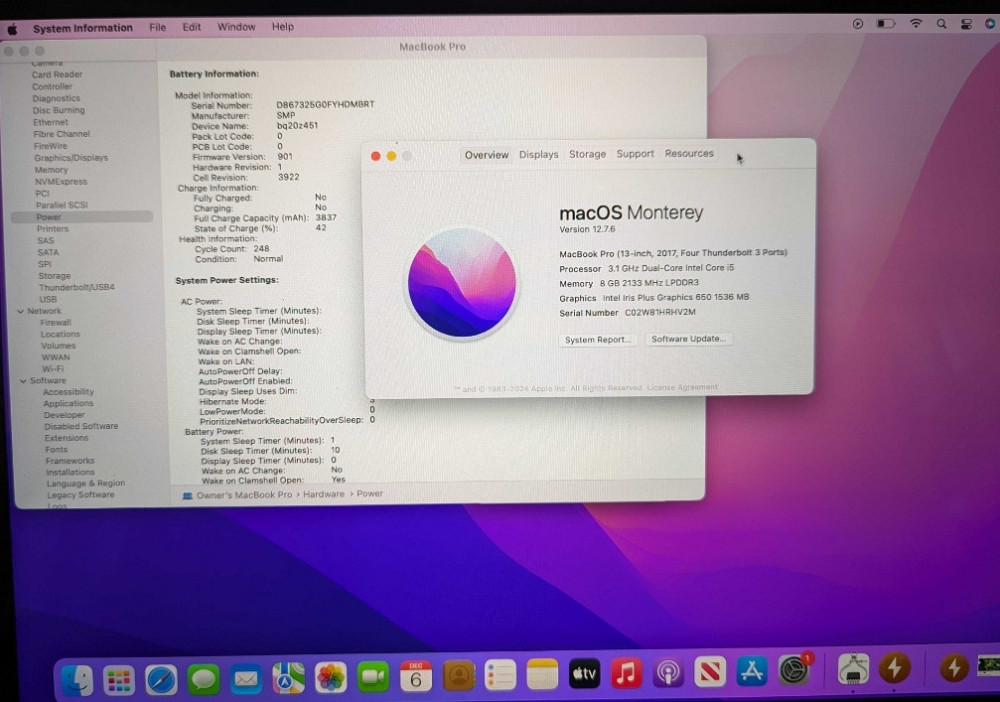
Task: Launch the Music app
Action: click(625, 672)
